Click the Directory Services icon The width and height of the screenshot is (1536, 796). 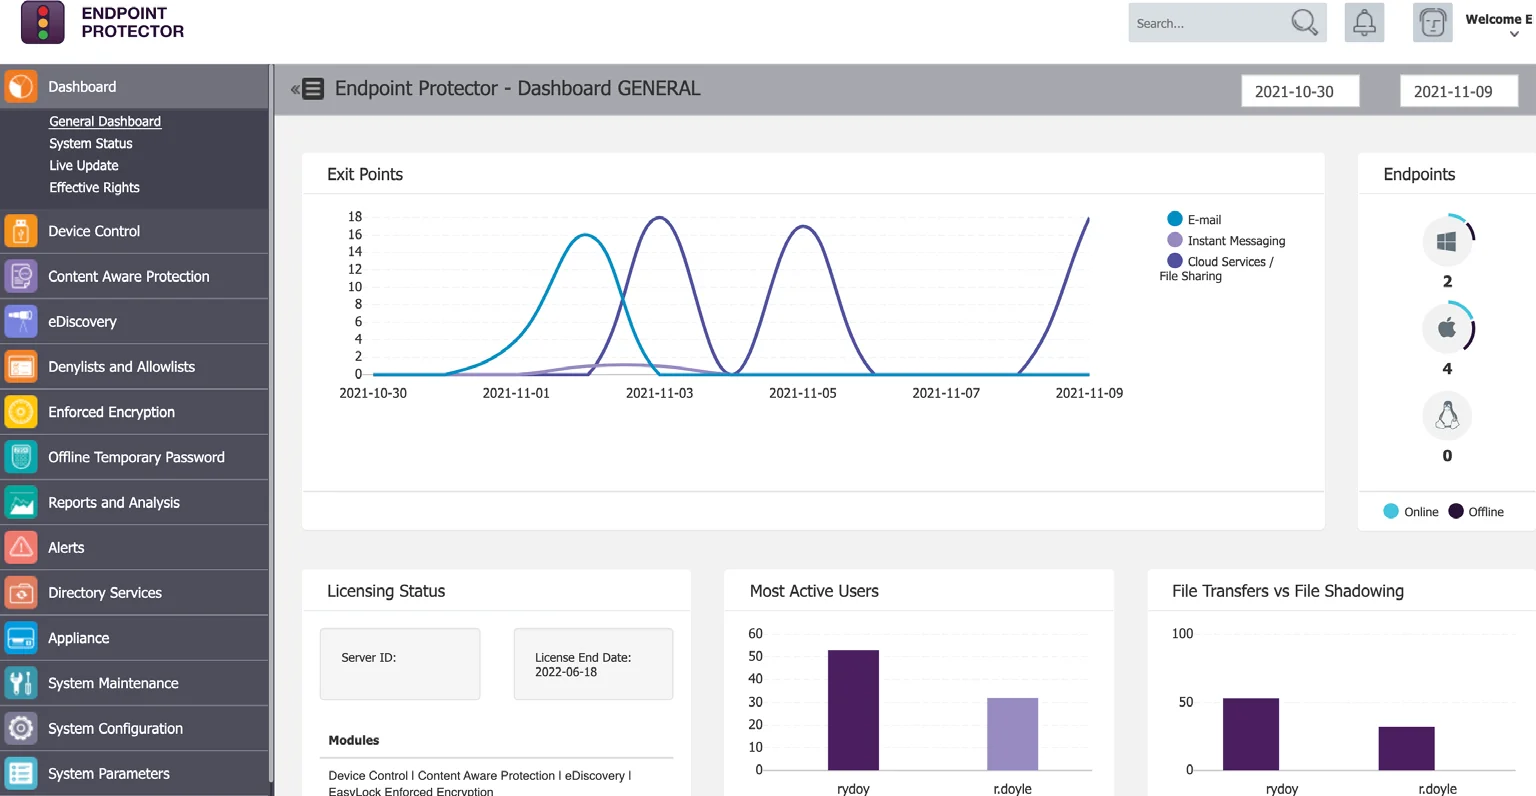point(21,593)
